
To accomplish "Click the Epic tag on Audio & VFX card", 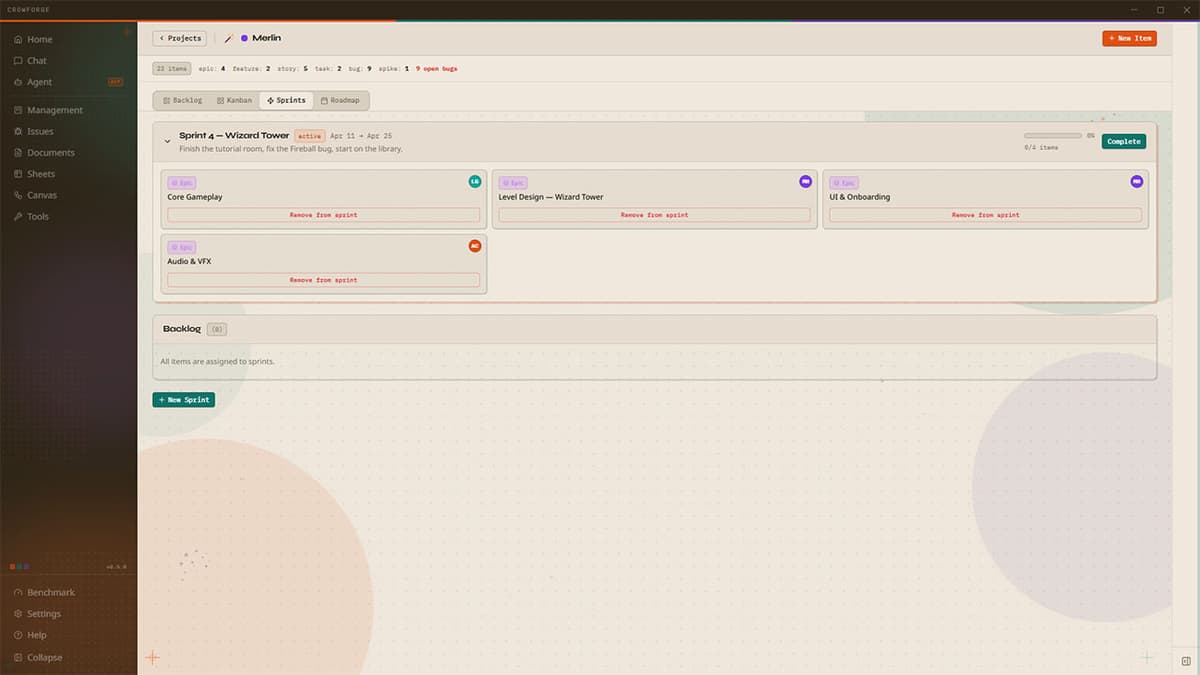I will point(182,247).
